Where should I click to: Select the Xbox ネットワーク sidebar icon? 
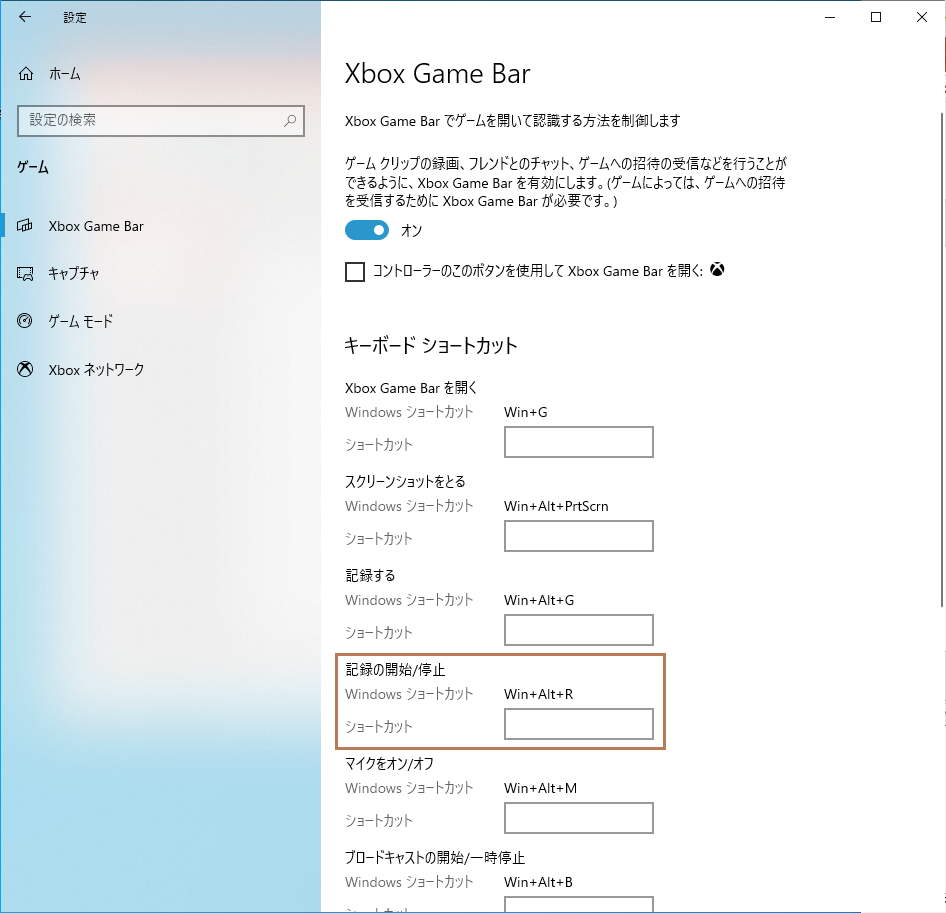[x=25, y=369]
